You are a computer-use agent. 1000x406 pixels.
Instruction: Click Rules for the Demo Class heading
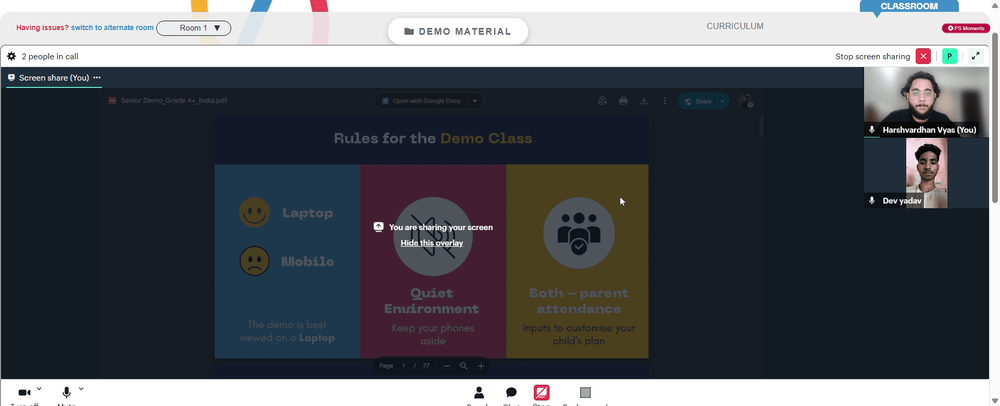coord(432,138)
